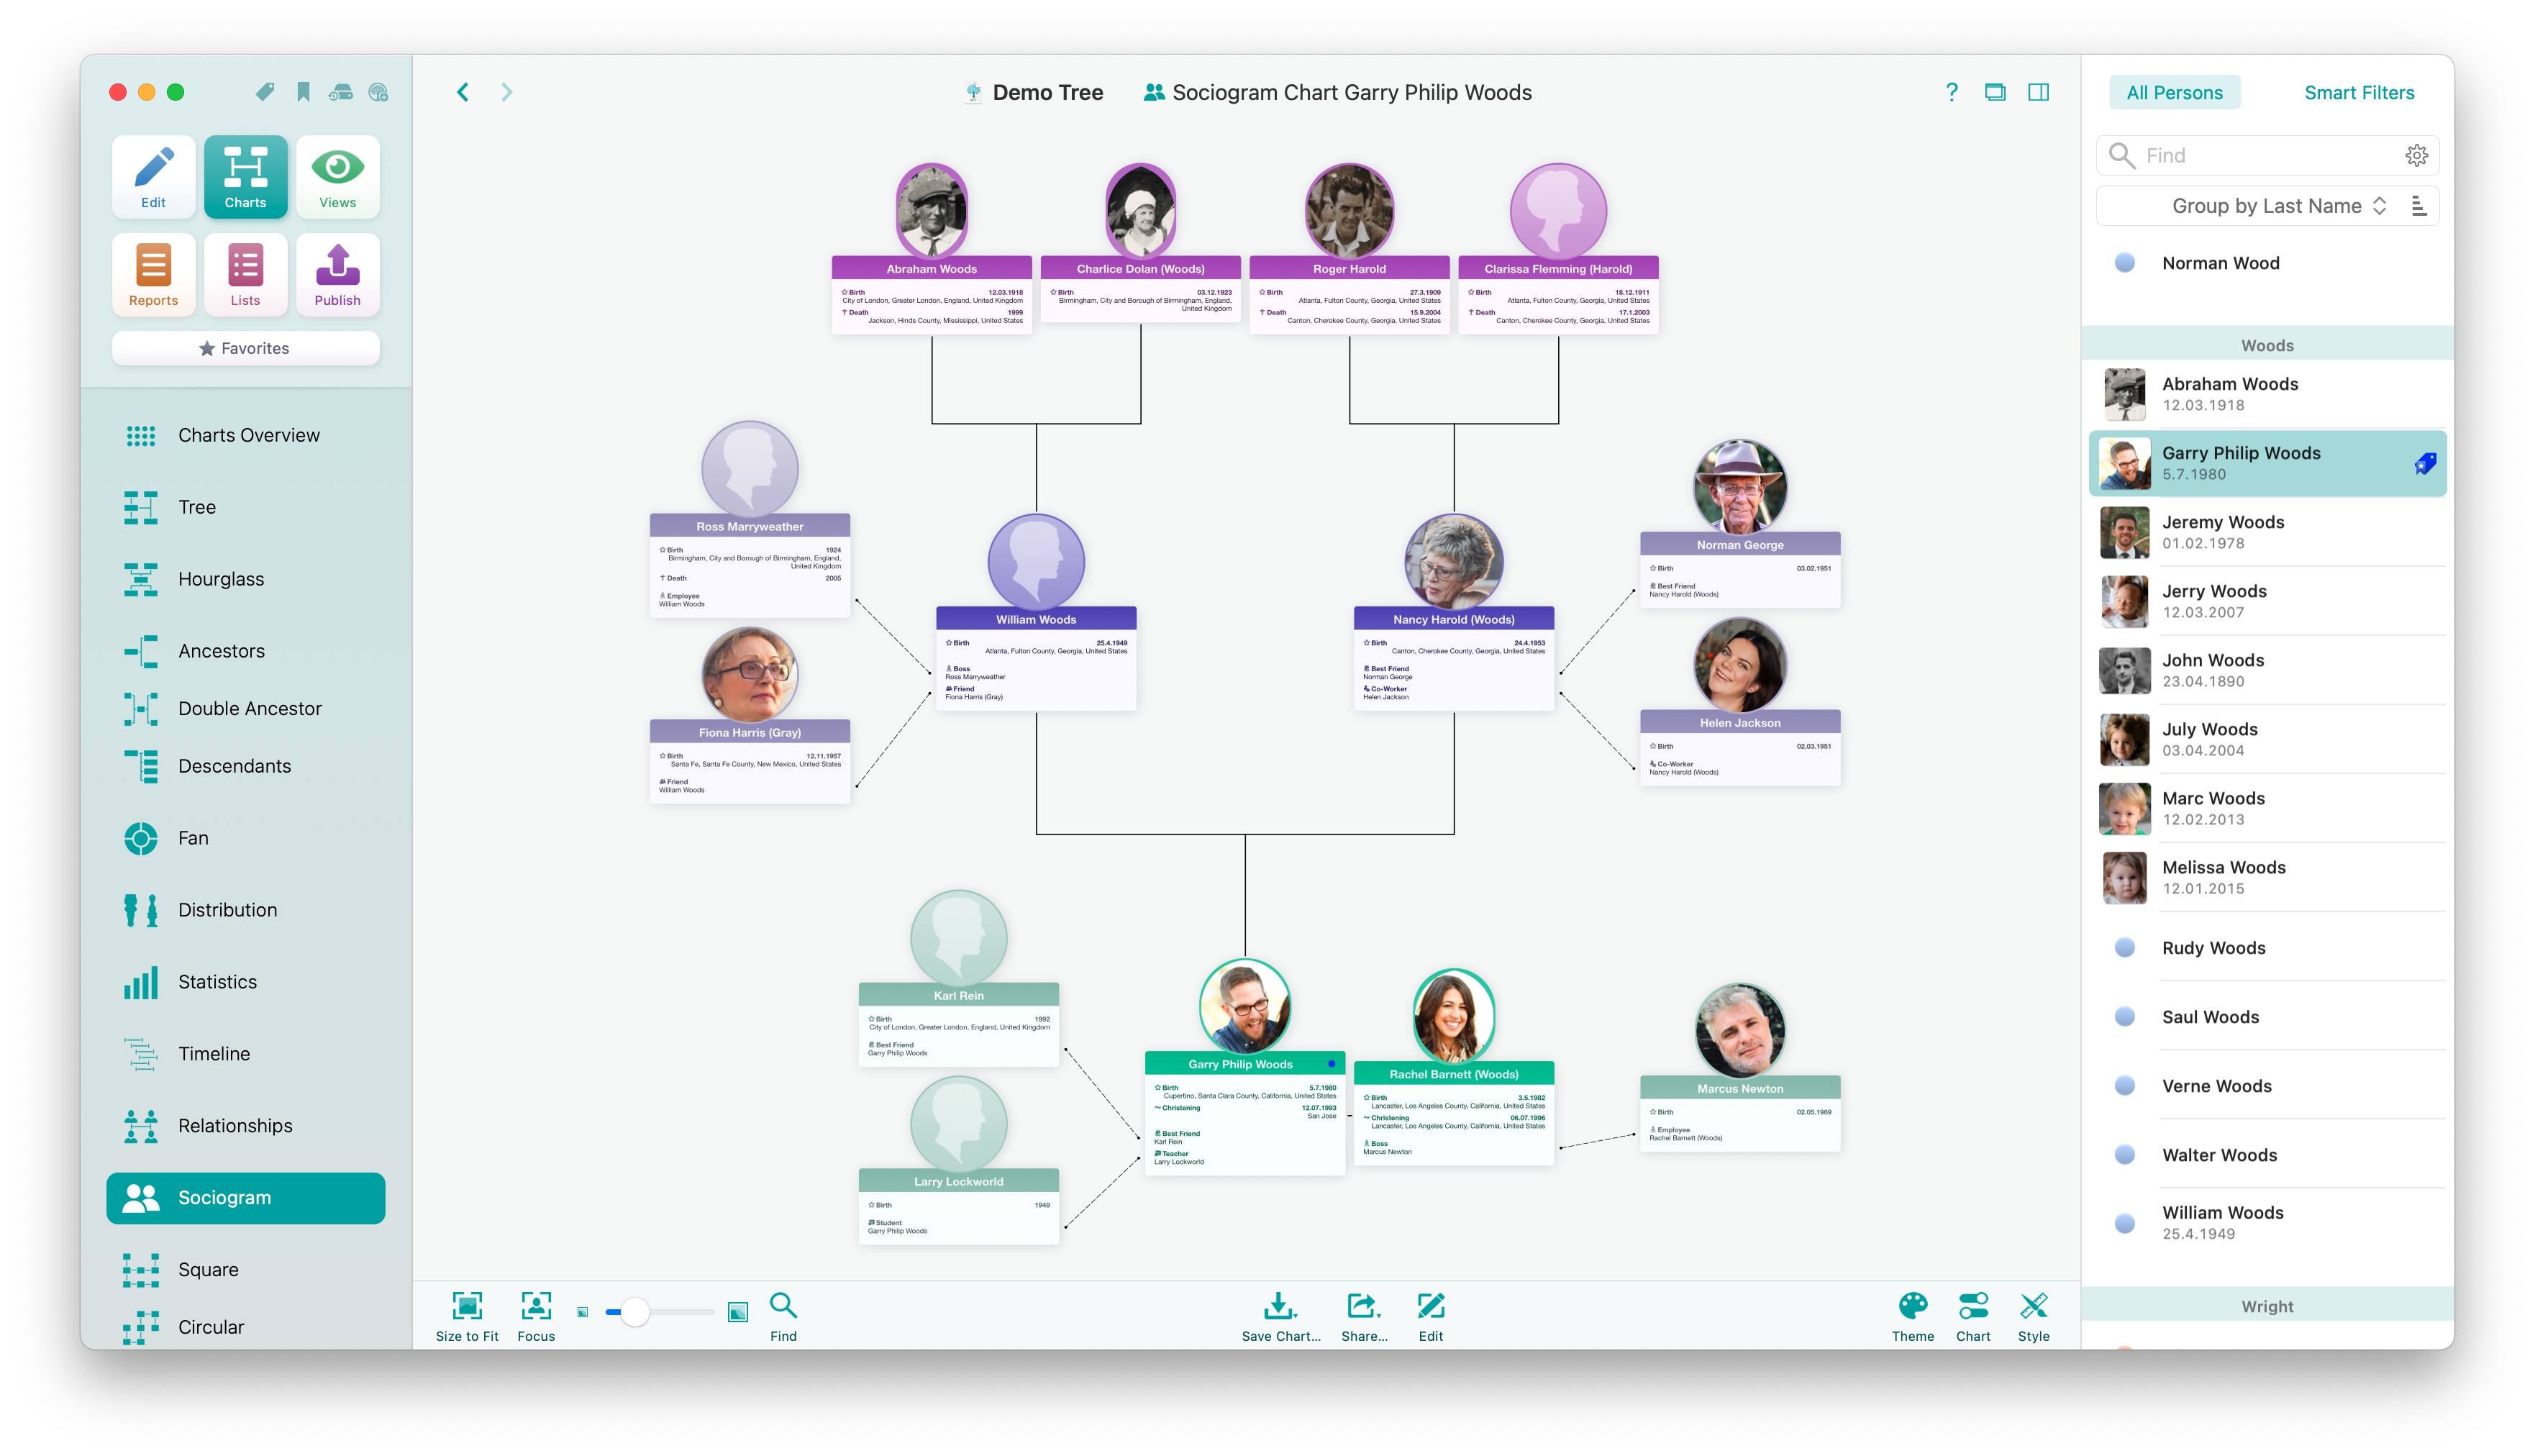Adjust the zoom level slider
This screenshot has width=2535, height=1456.
pyautogui.click(x=630, y=1311)
